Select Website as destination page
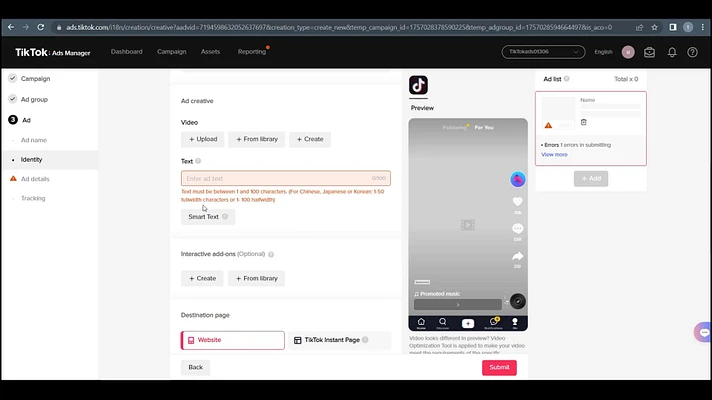The image size is (712, 400). click(232, 340)
